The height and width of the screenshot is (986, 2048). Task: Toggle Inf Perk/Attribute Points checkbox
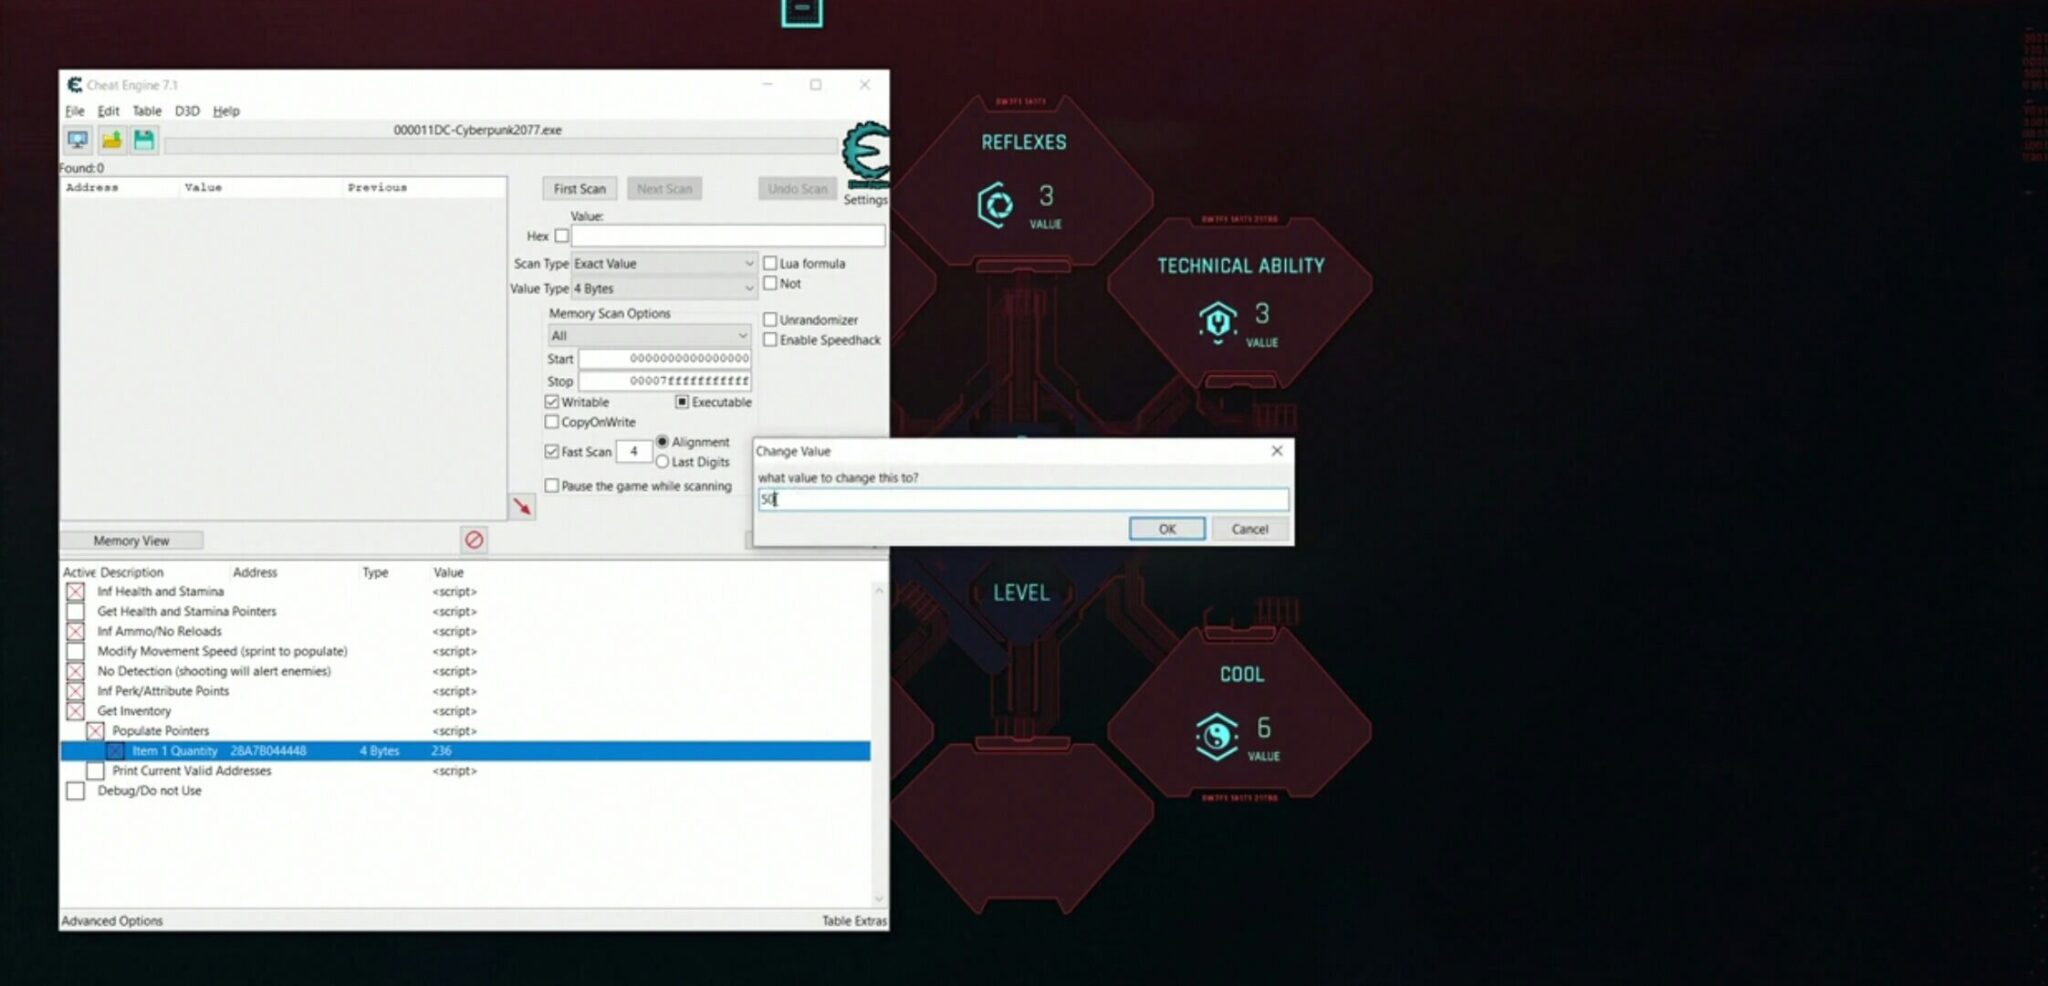(x=75, y=692)
